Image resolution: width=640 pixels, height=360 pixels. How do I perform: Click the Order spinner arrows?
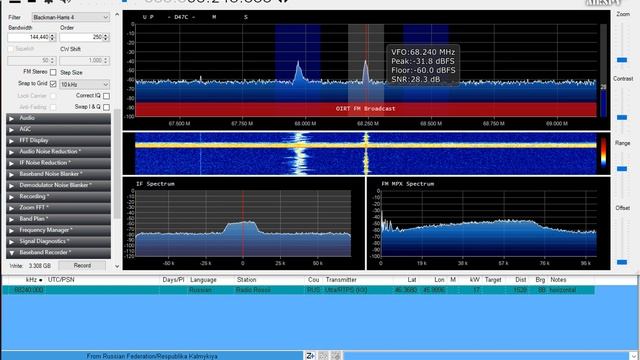106,37
